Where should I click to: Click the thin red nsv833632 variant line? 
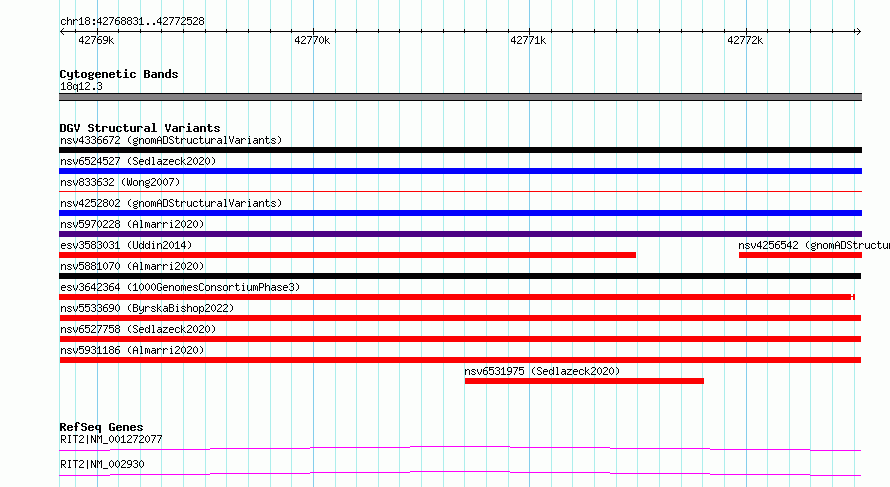(460, 192)
